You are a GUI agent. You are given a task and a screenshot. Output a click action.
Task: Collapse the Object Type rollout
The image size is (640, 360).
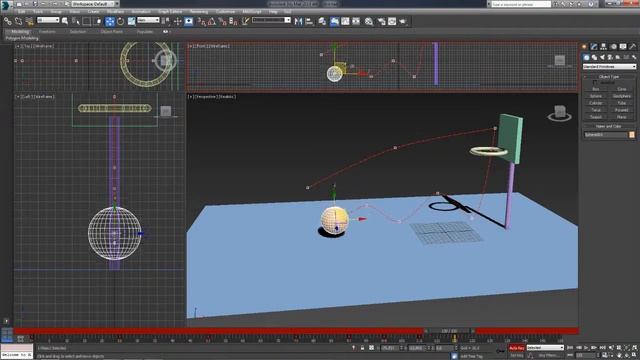[609, 77]
